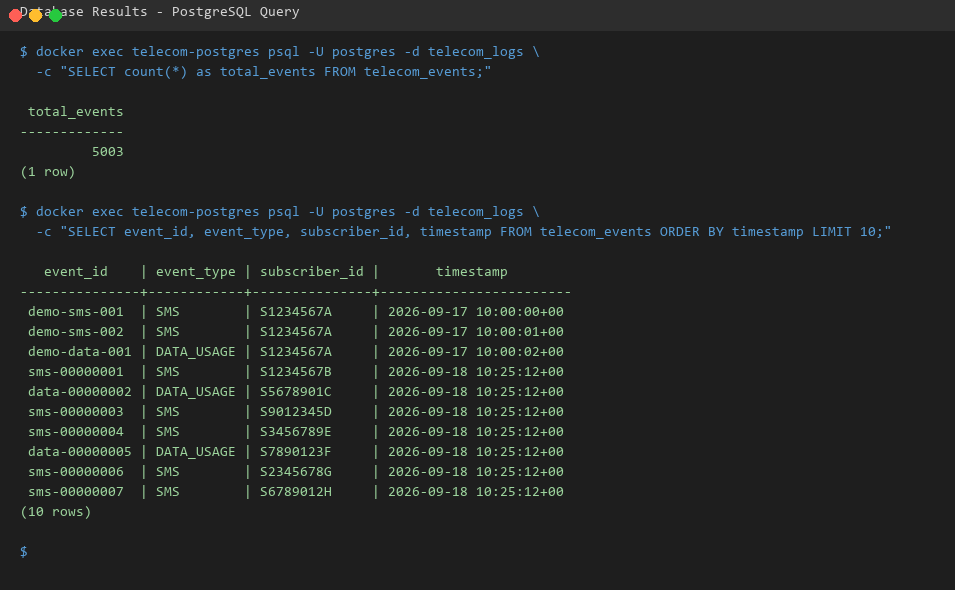Click subscriber S3456789E
The height and width of the screenshot is (590, 955).
pos(296,432)
